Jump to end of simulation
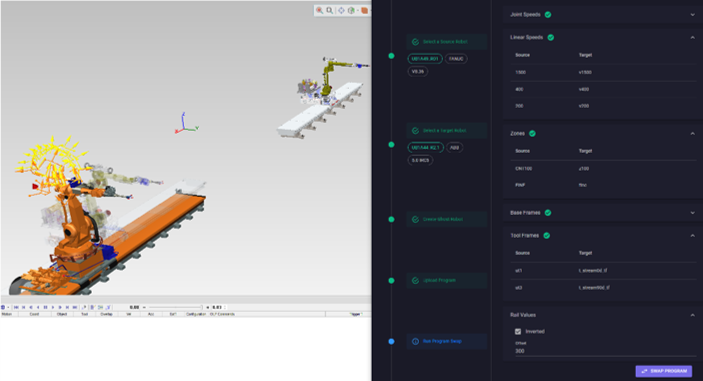This screenshot has height=381, width=703. pyautogui.click(x=75, y=307)
